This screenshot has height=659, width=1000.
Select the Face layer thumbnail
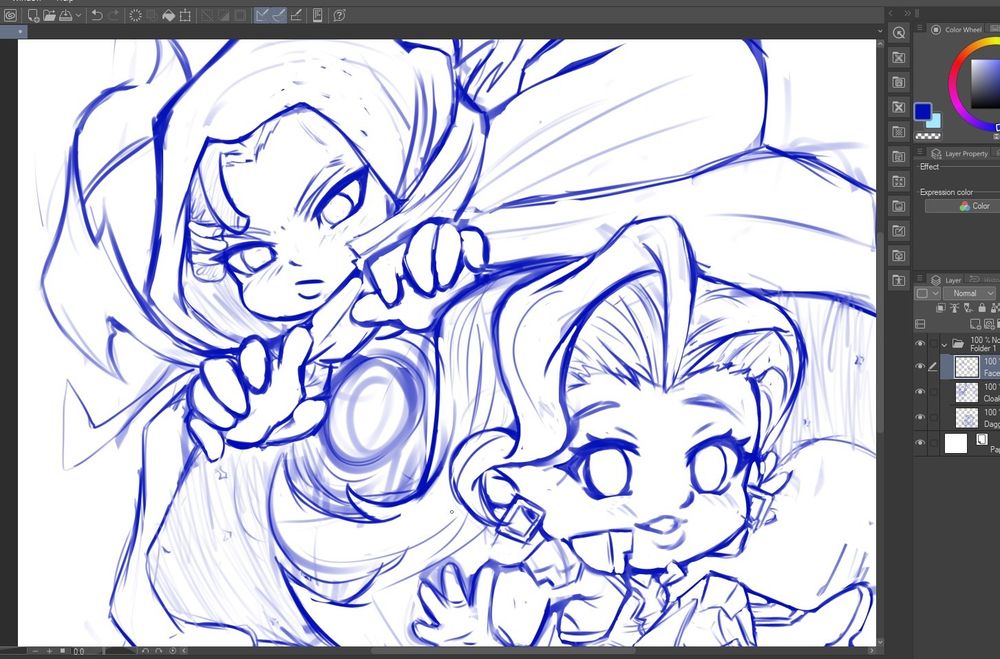pyautogui.click(x=966, y=366)
